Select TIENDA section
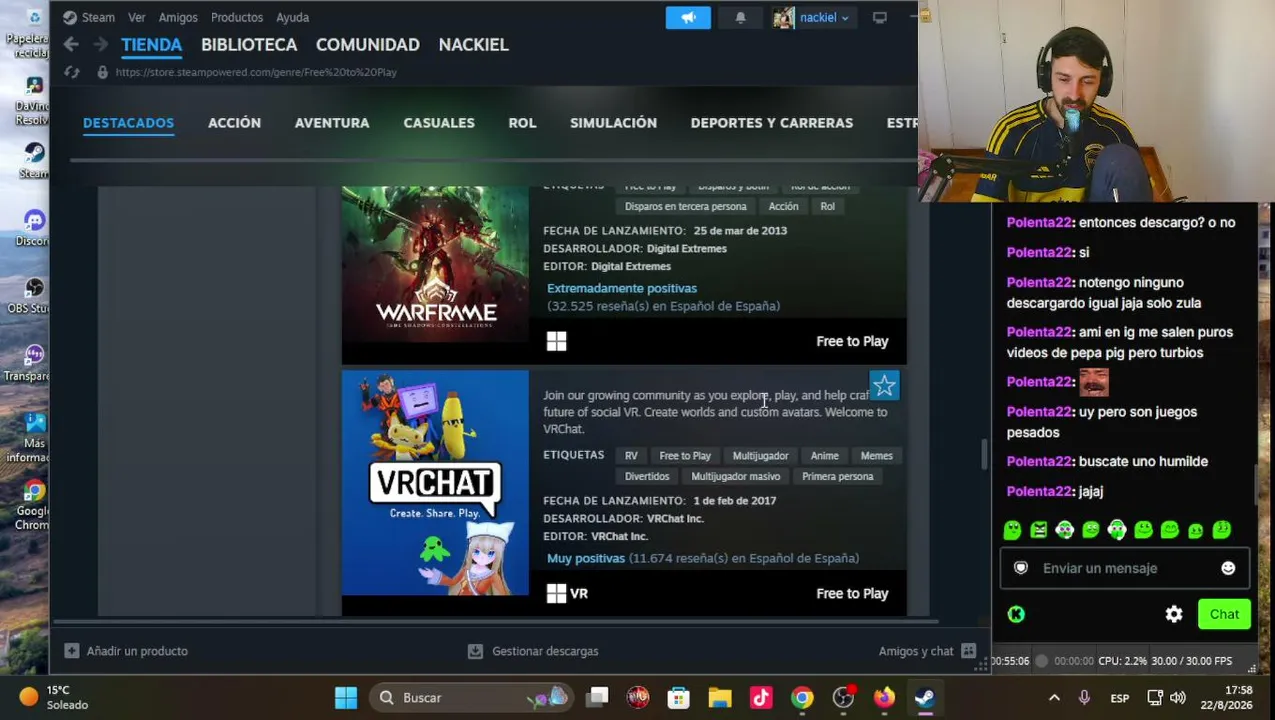The image size is (1275, 720). coord(152,44)
